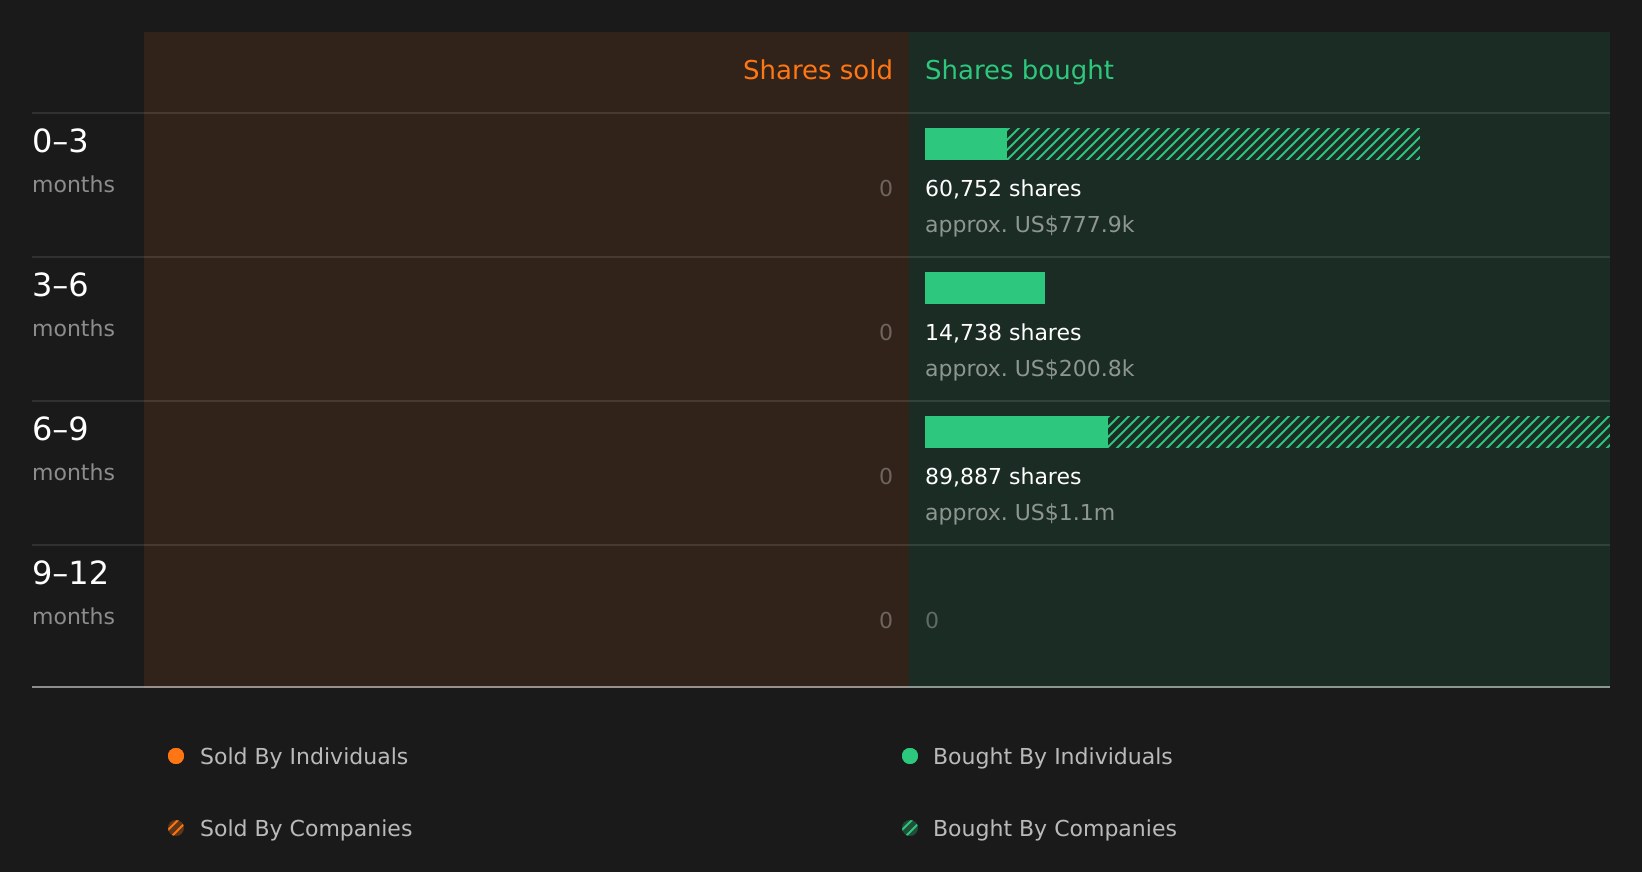Click the solid green bar in 6–9 months row
Viewport: 1642px width, 872px height.
tap(1016, 432)
